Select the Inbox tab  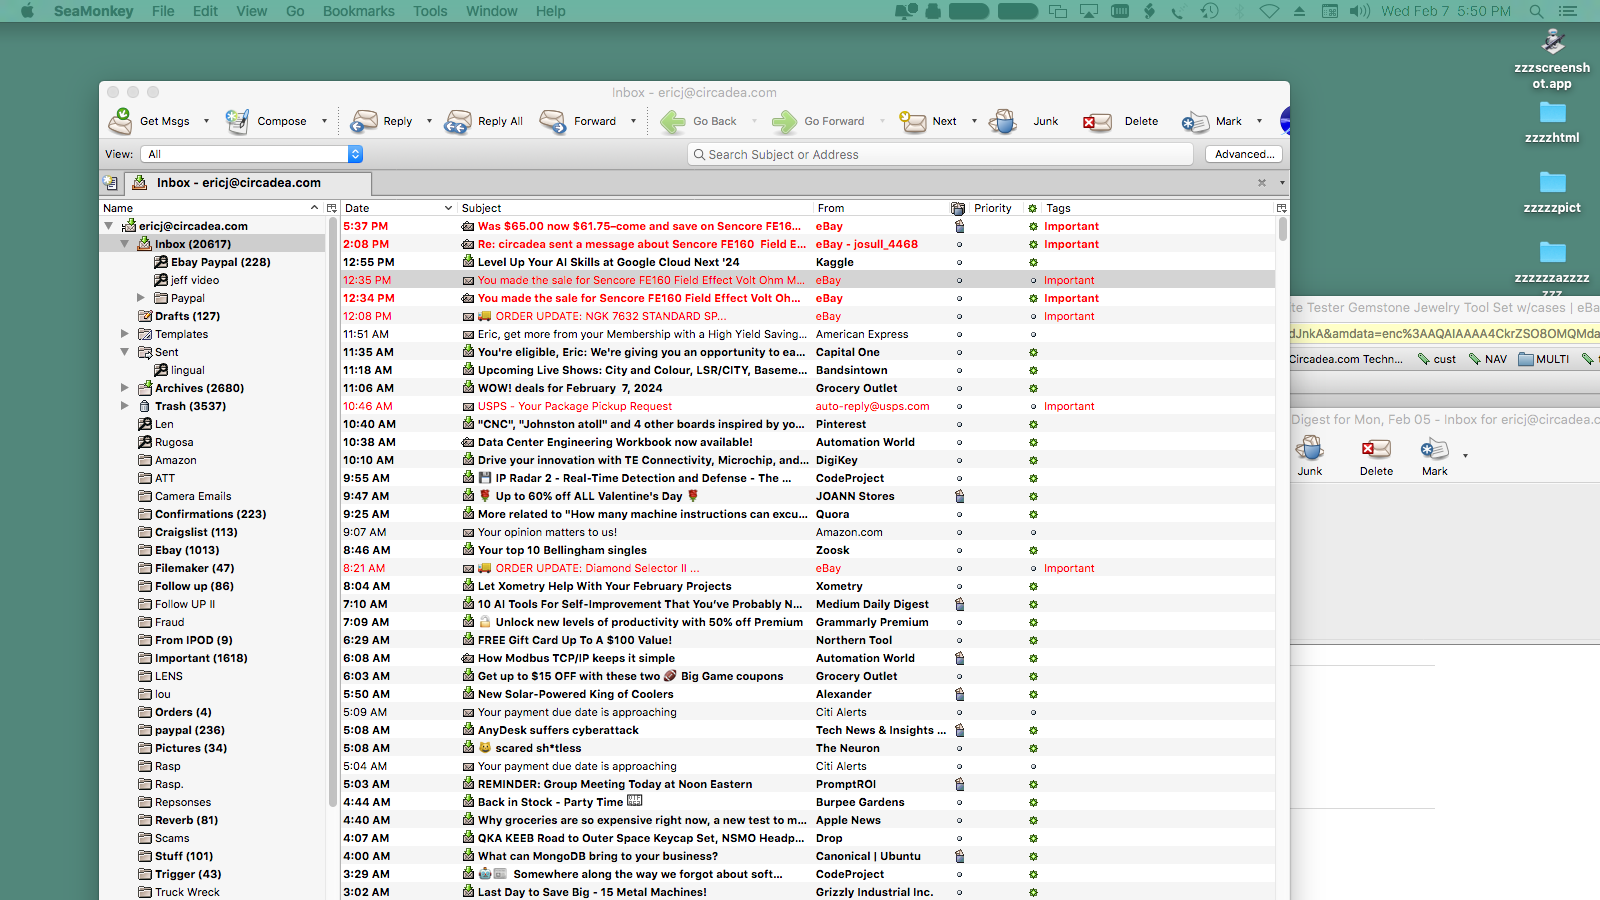click(238, 183)
